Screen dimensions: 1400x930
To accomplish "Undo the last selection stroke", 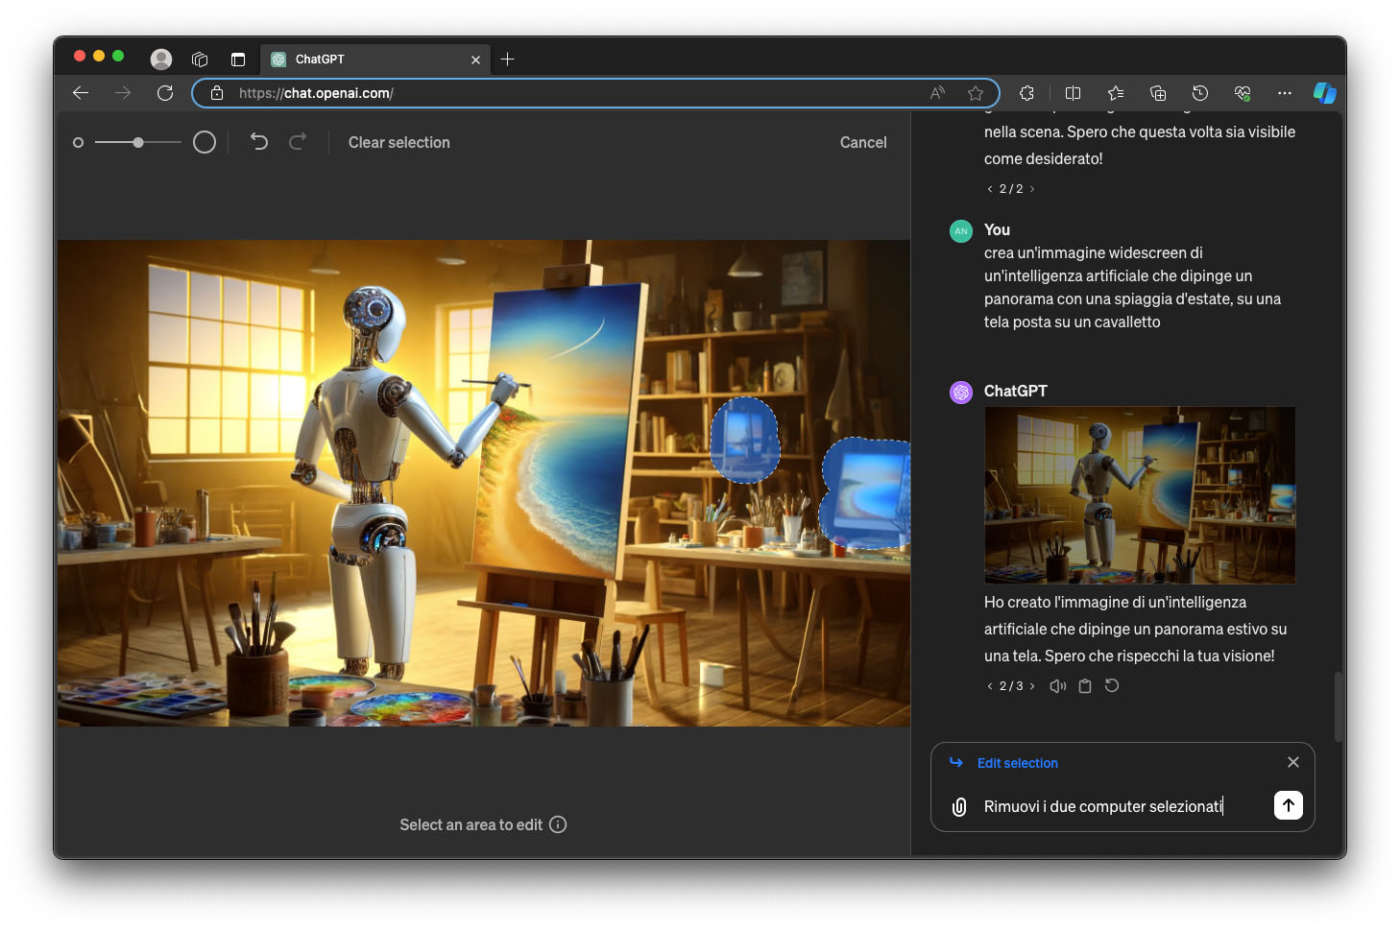I will (x=259, y=142).
